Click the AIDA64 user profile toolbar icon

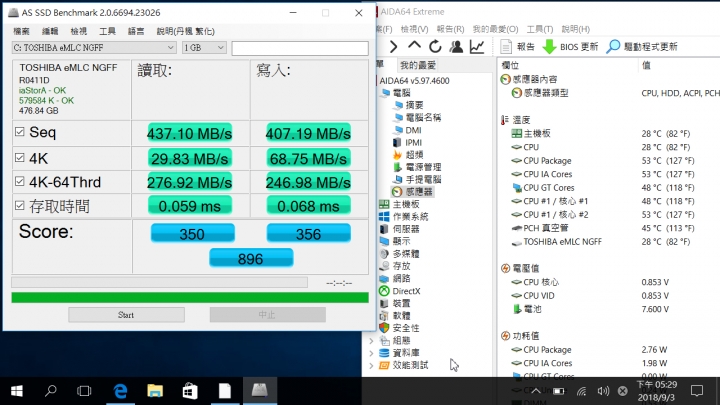click(456, 46)
